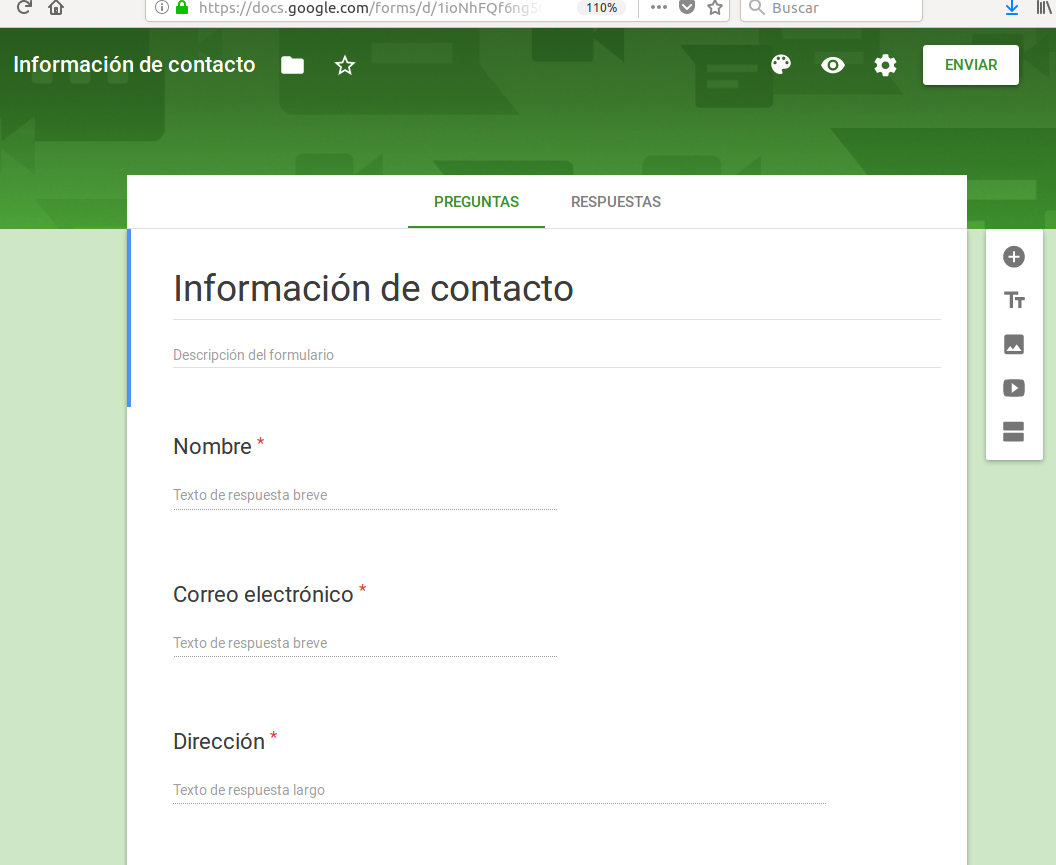Add a title and description element
Image resolution: width=1056 pixels, height=865 pixels.
point(1014,301)
